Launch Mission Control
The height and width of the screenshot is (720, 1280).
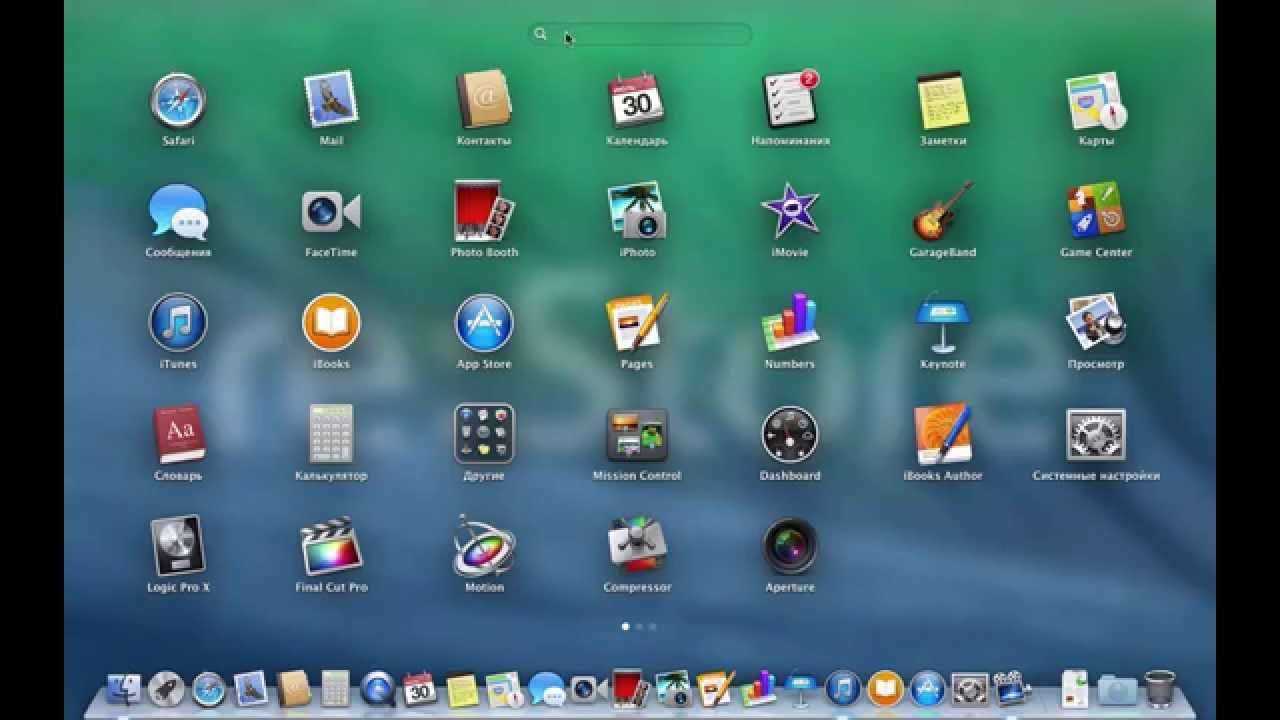pyautogui.click(x=637, y=434)
